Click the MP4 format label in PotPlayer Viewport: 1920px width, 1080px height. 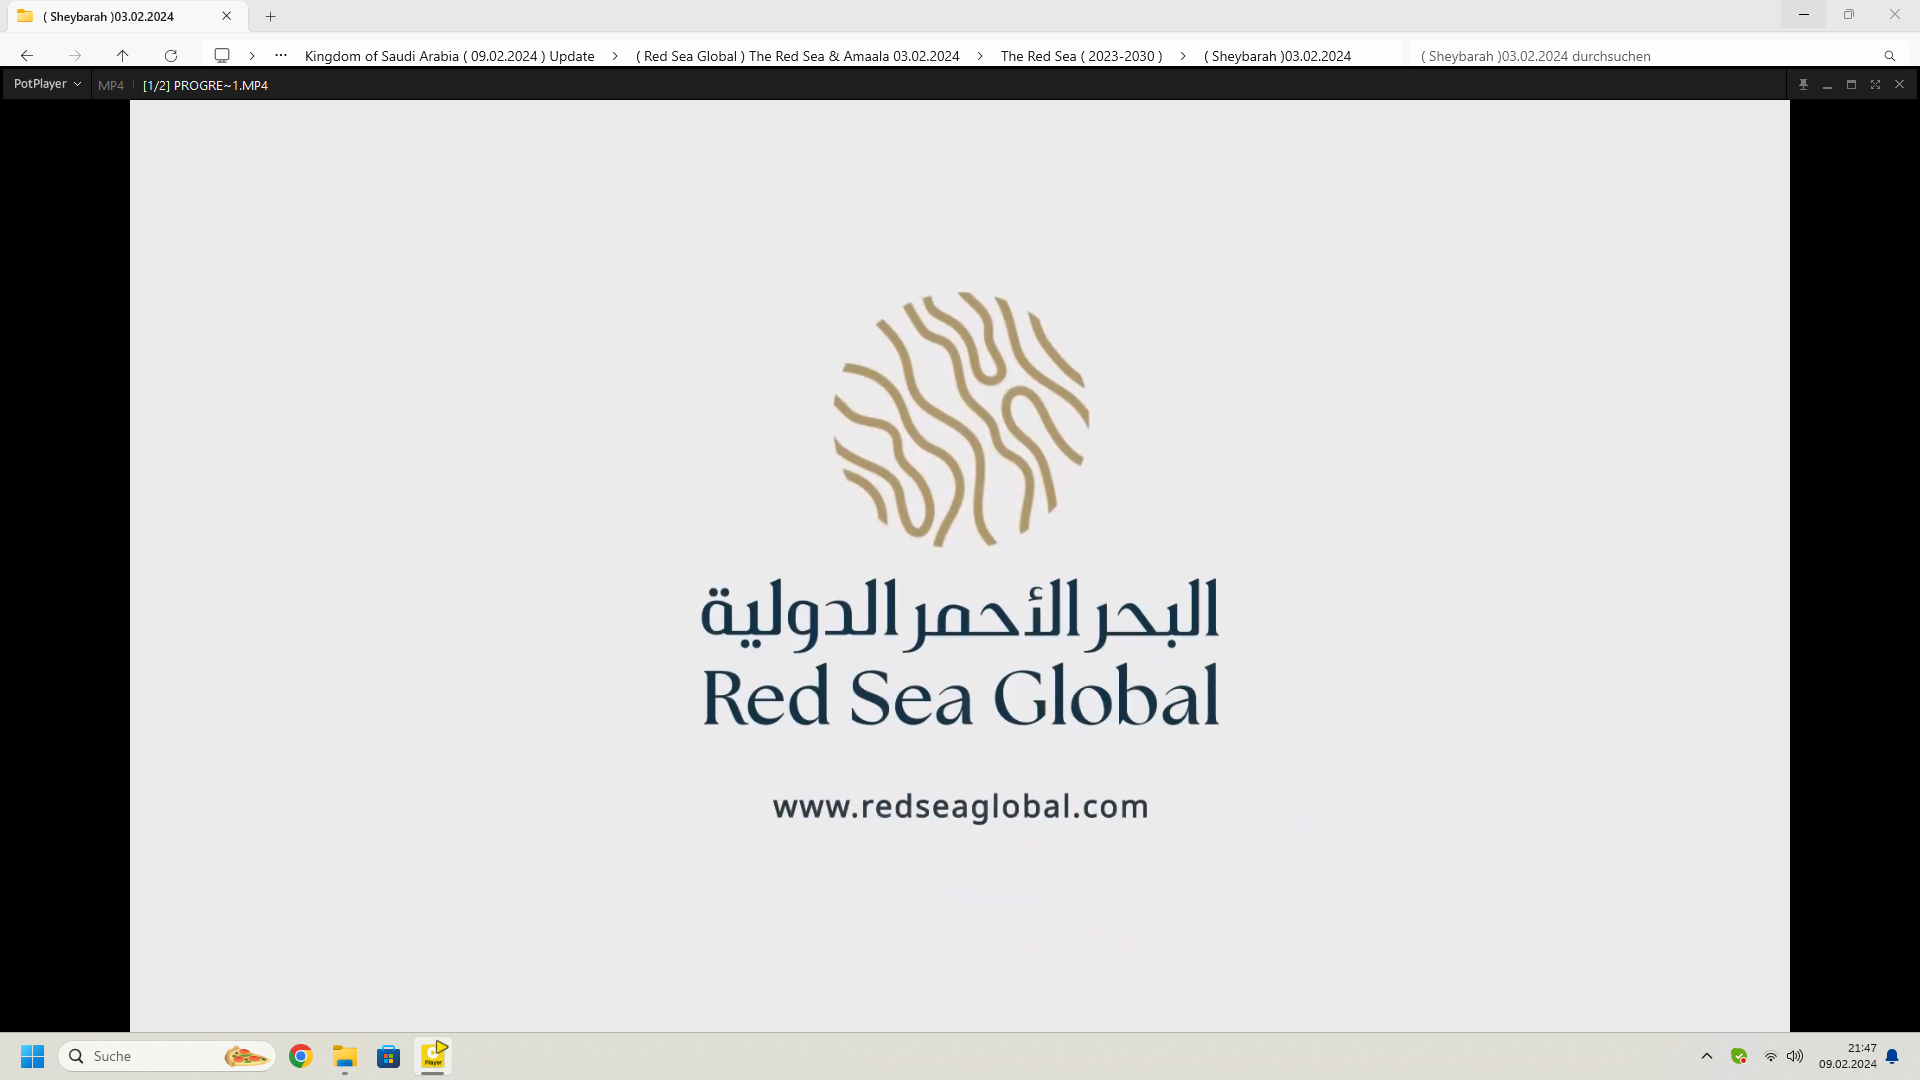click(111, 85)
